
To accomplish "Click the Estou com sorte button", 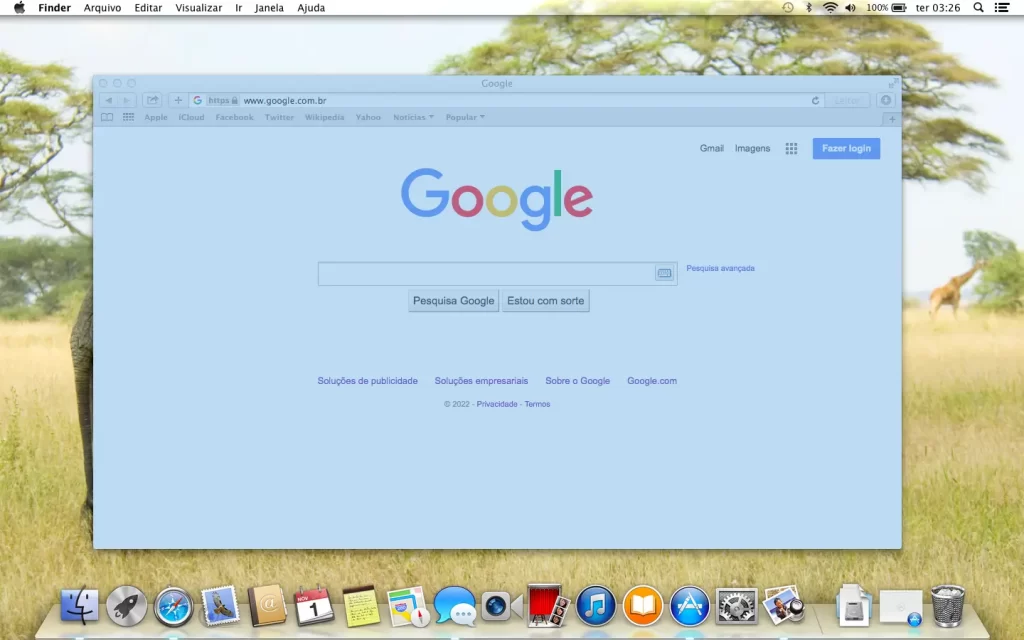I will point(545,300).
